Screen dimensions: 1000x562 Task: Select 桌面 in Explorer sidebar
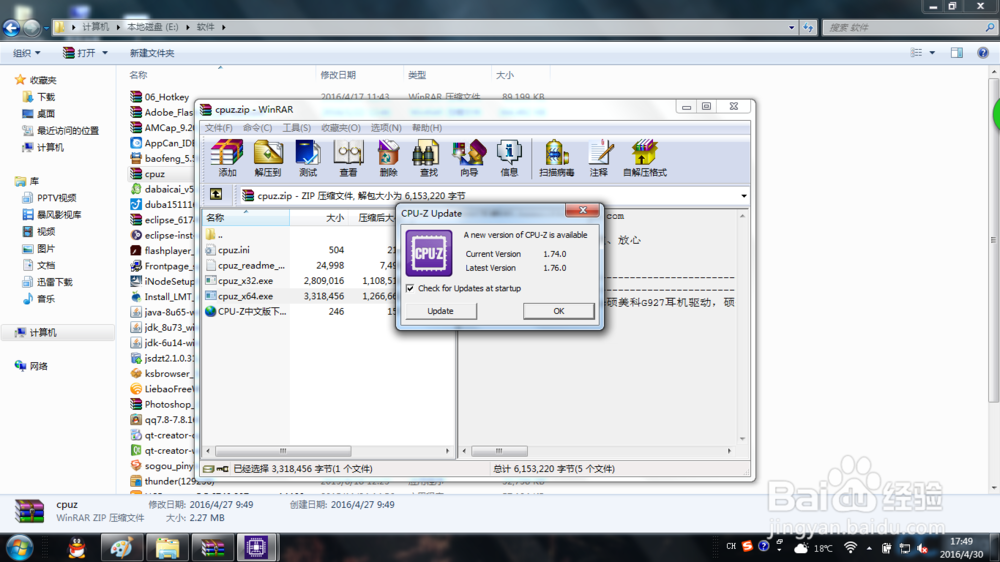pyautogui.click(x=46, y=114)
